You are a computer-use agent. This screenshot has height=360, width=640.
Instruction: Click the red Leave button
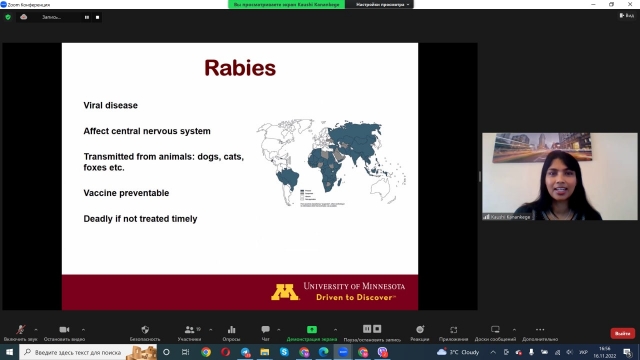tap(622, 333)
